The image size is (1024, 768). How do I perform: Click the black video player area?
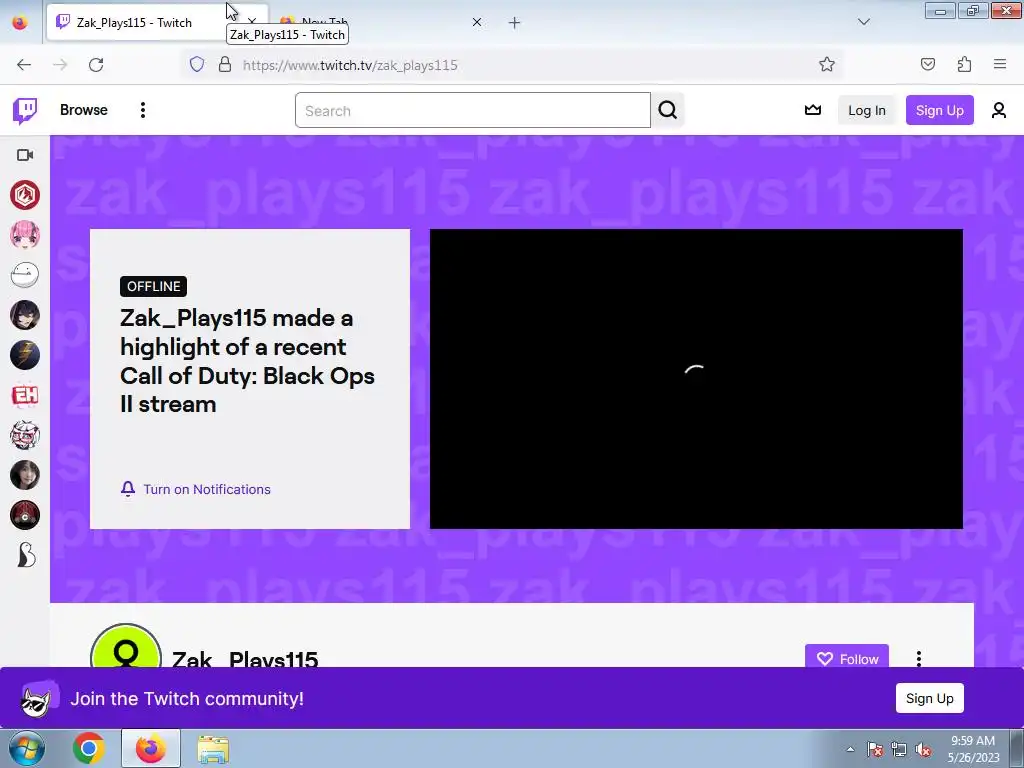click(696, 379)
